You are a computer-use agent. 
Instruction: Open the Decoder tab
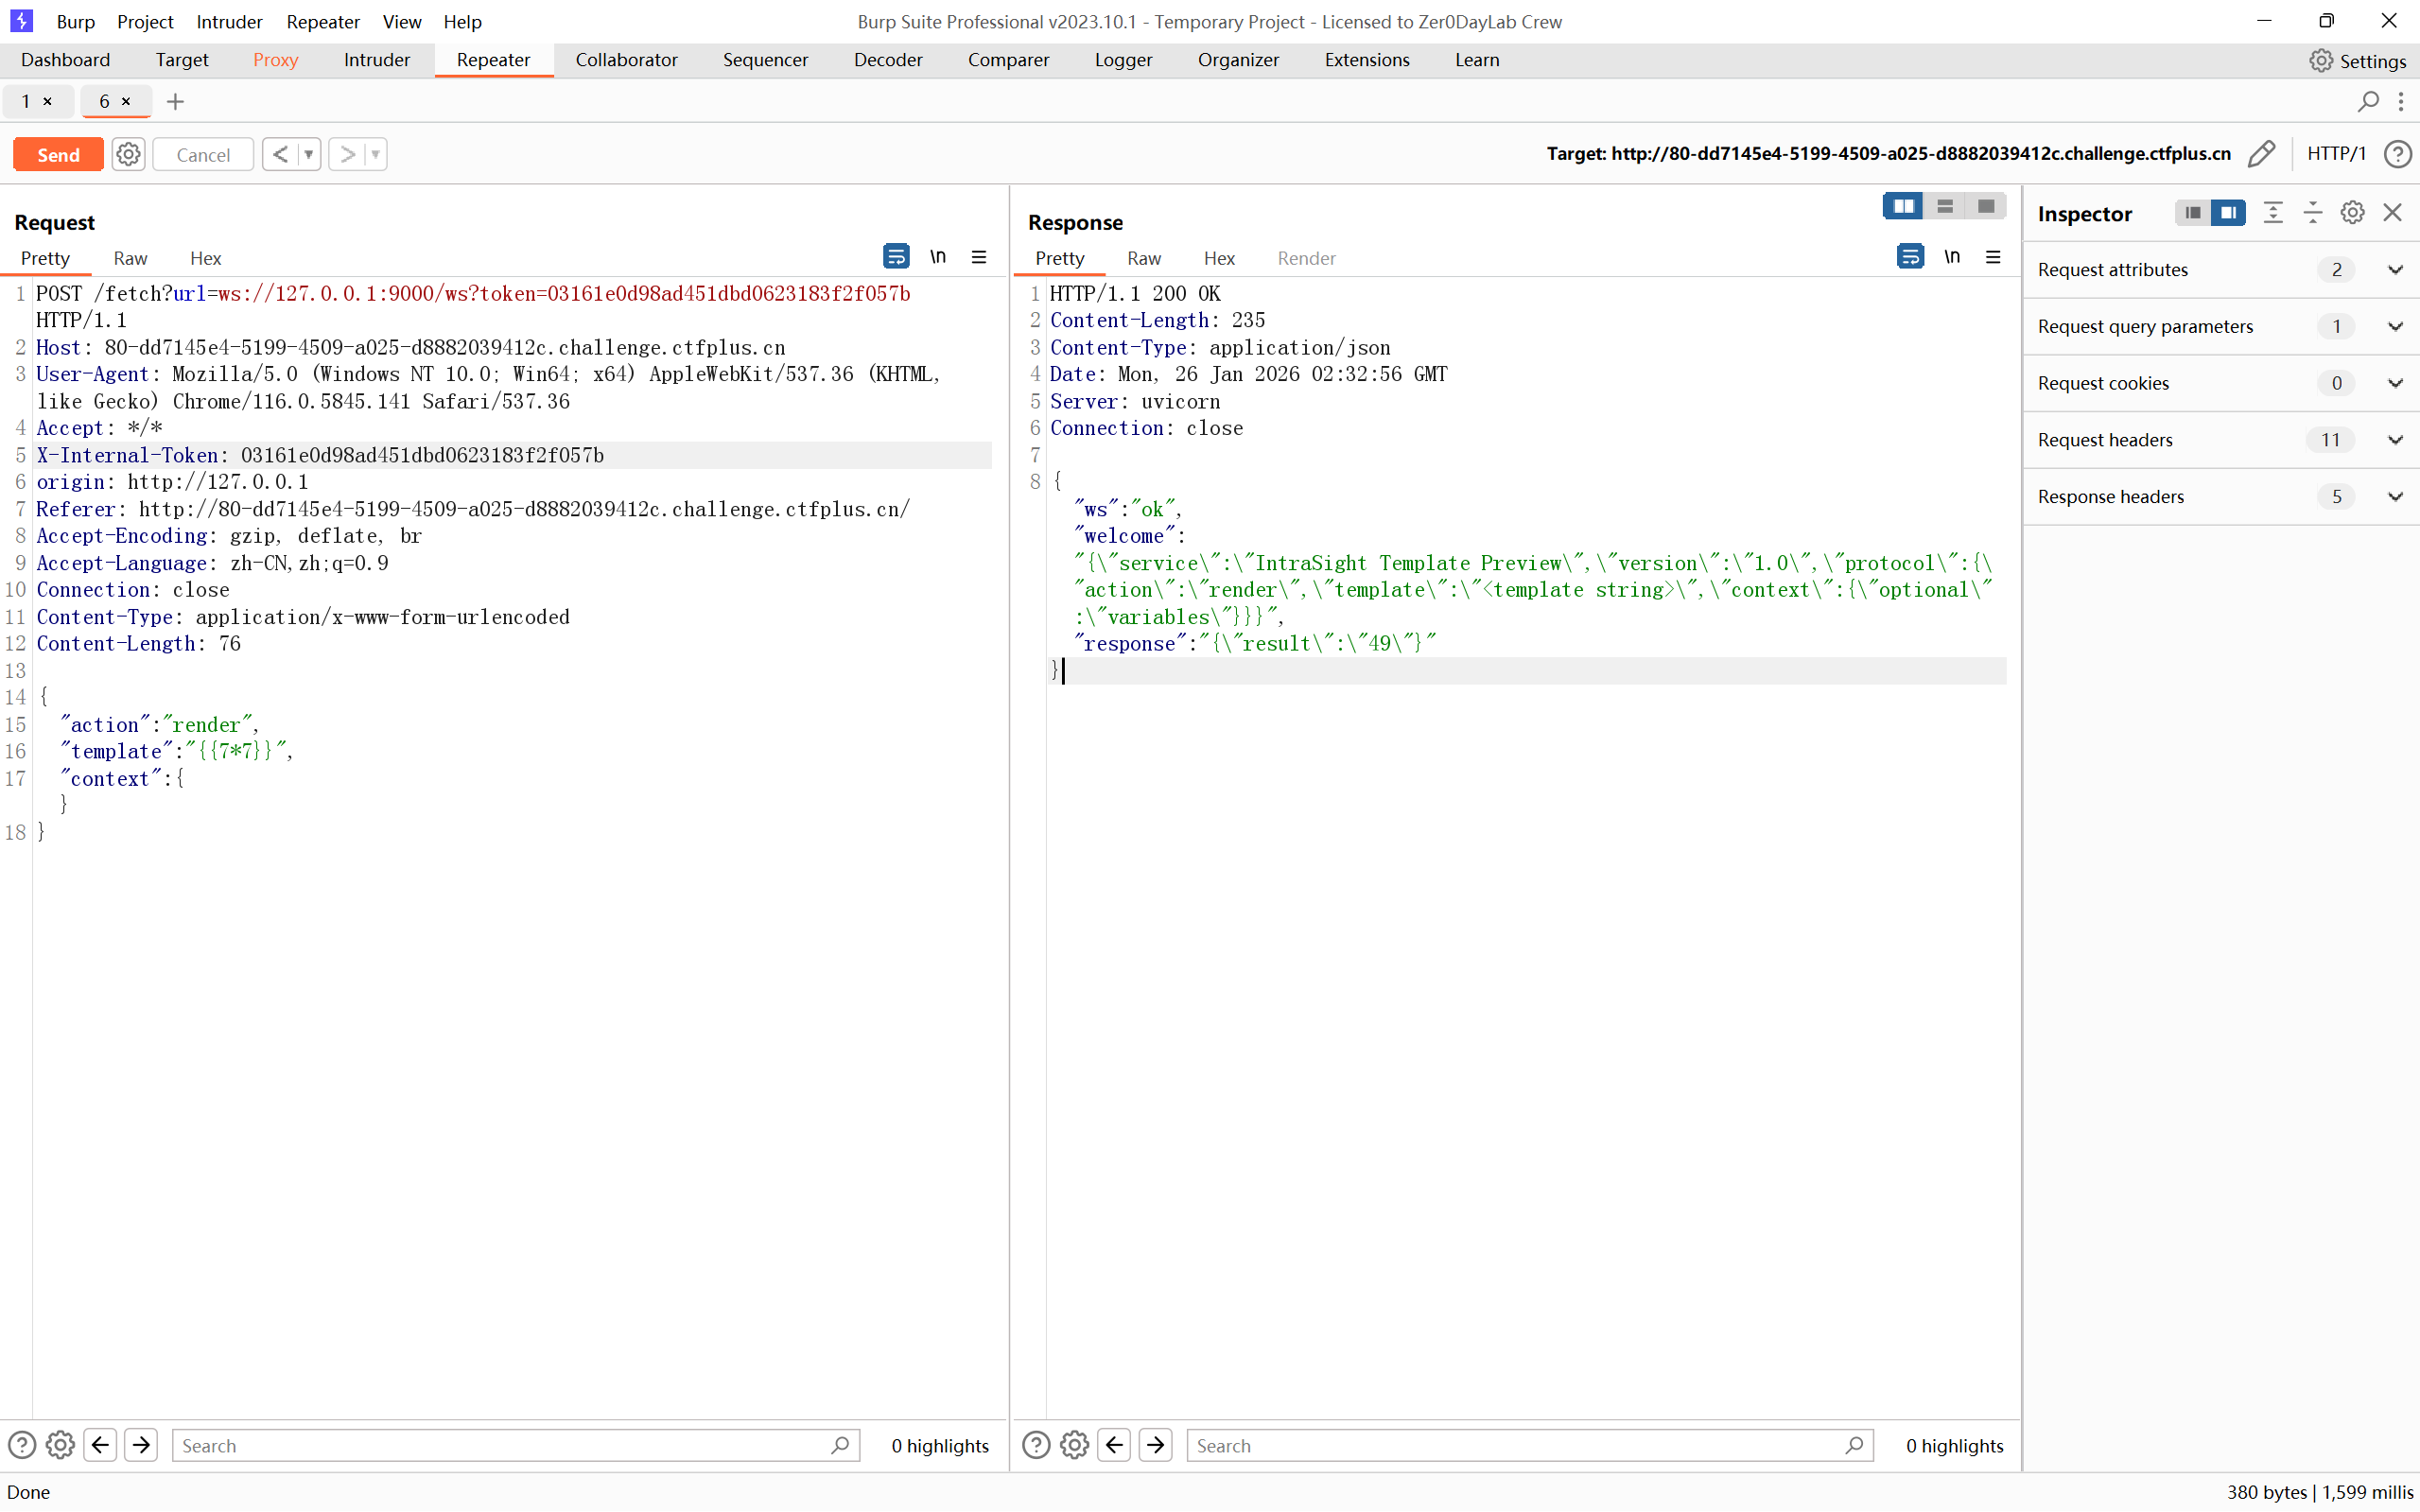click(887, 60)
